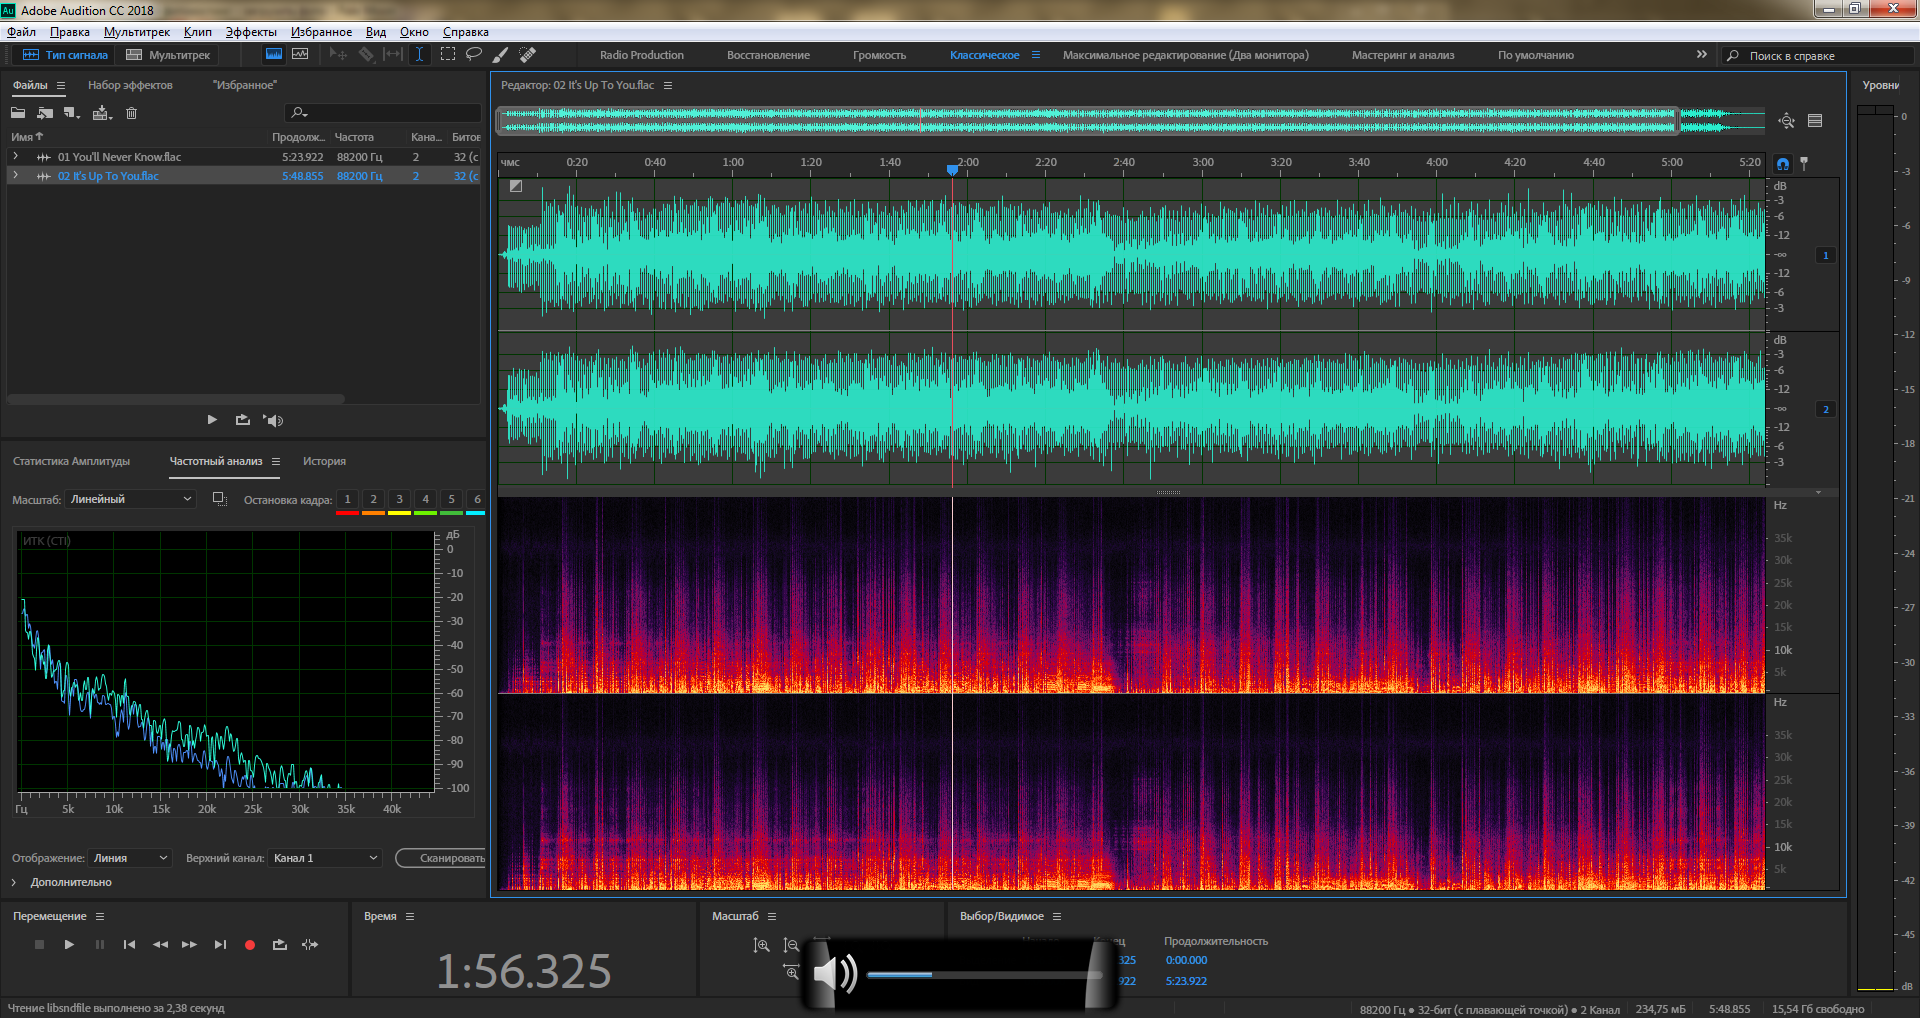Switch to История tab
Viewport: 1920px width, 1018px height.
click(x=324, y=461)
